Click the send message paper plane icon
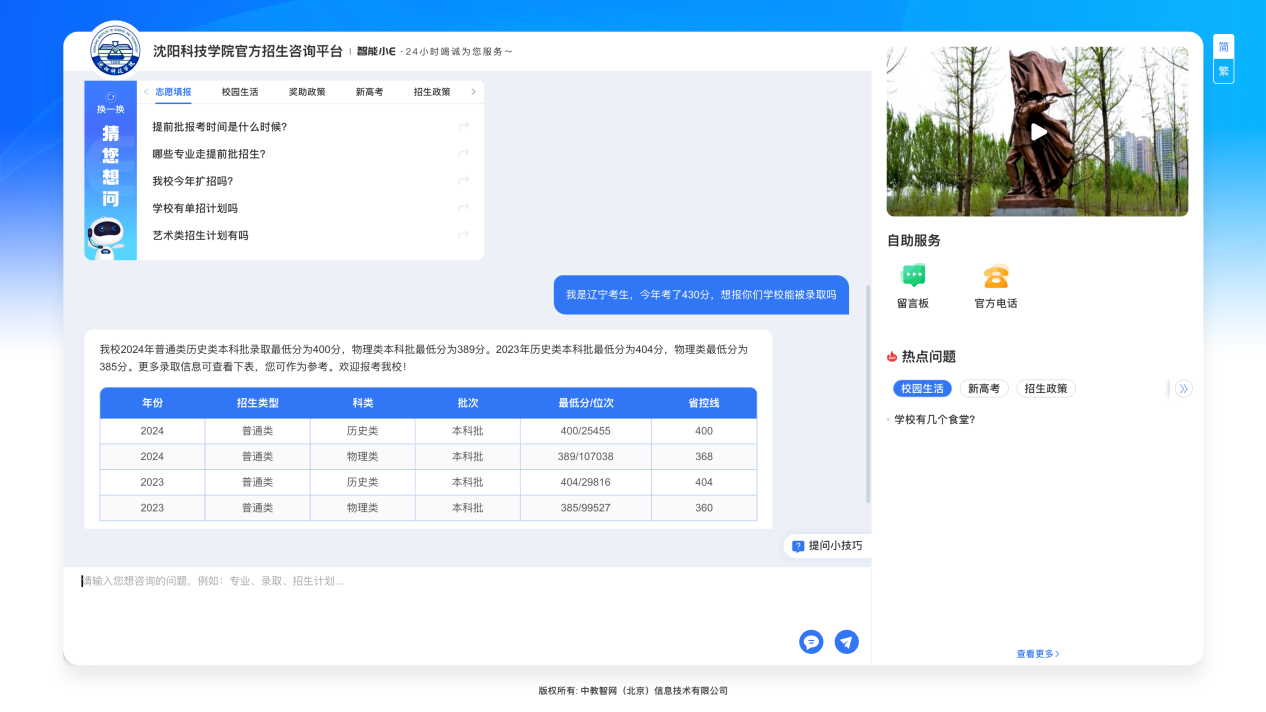This screenshot has height=712, width=1266. [x=846, y=642]
